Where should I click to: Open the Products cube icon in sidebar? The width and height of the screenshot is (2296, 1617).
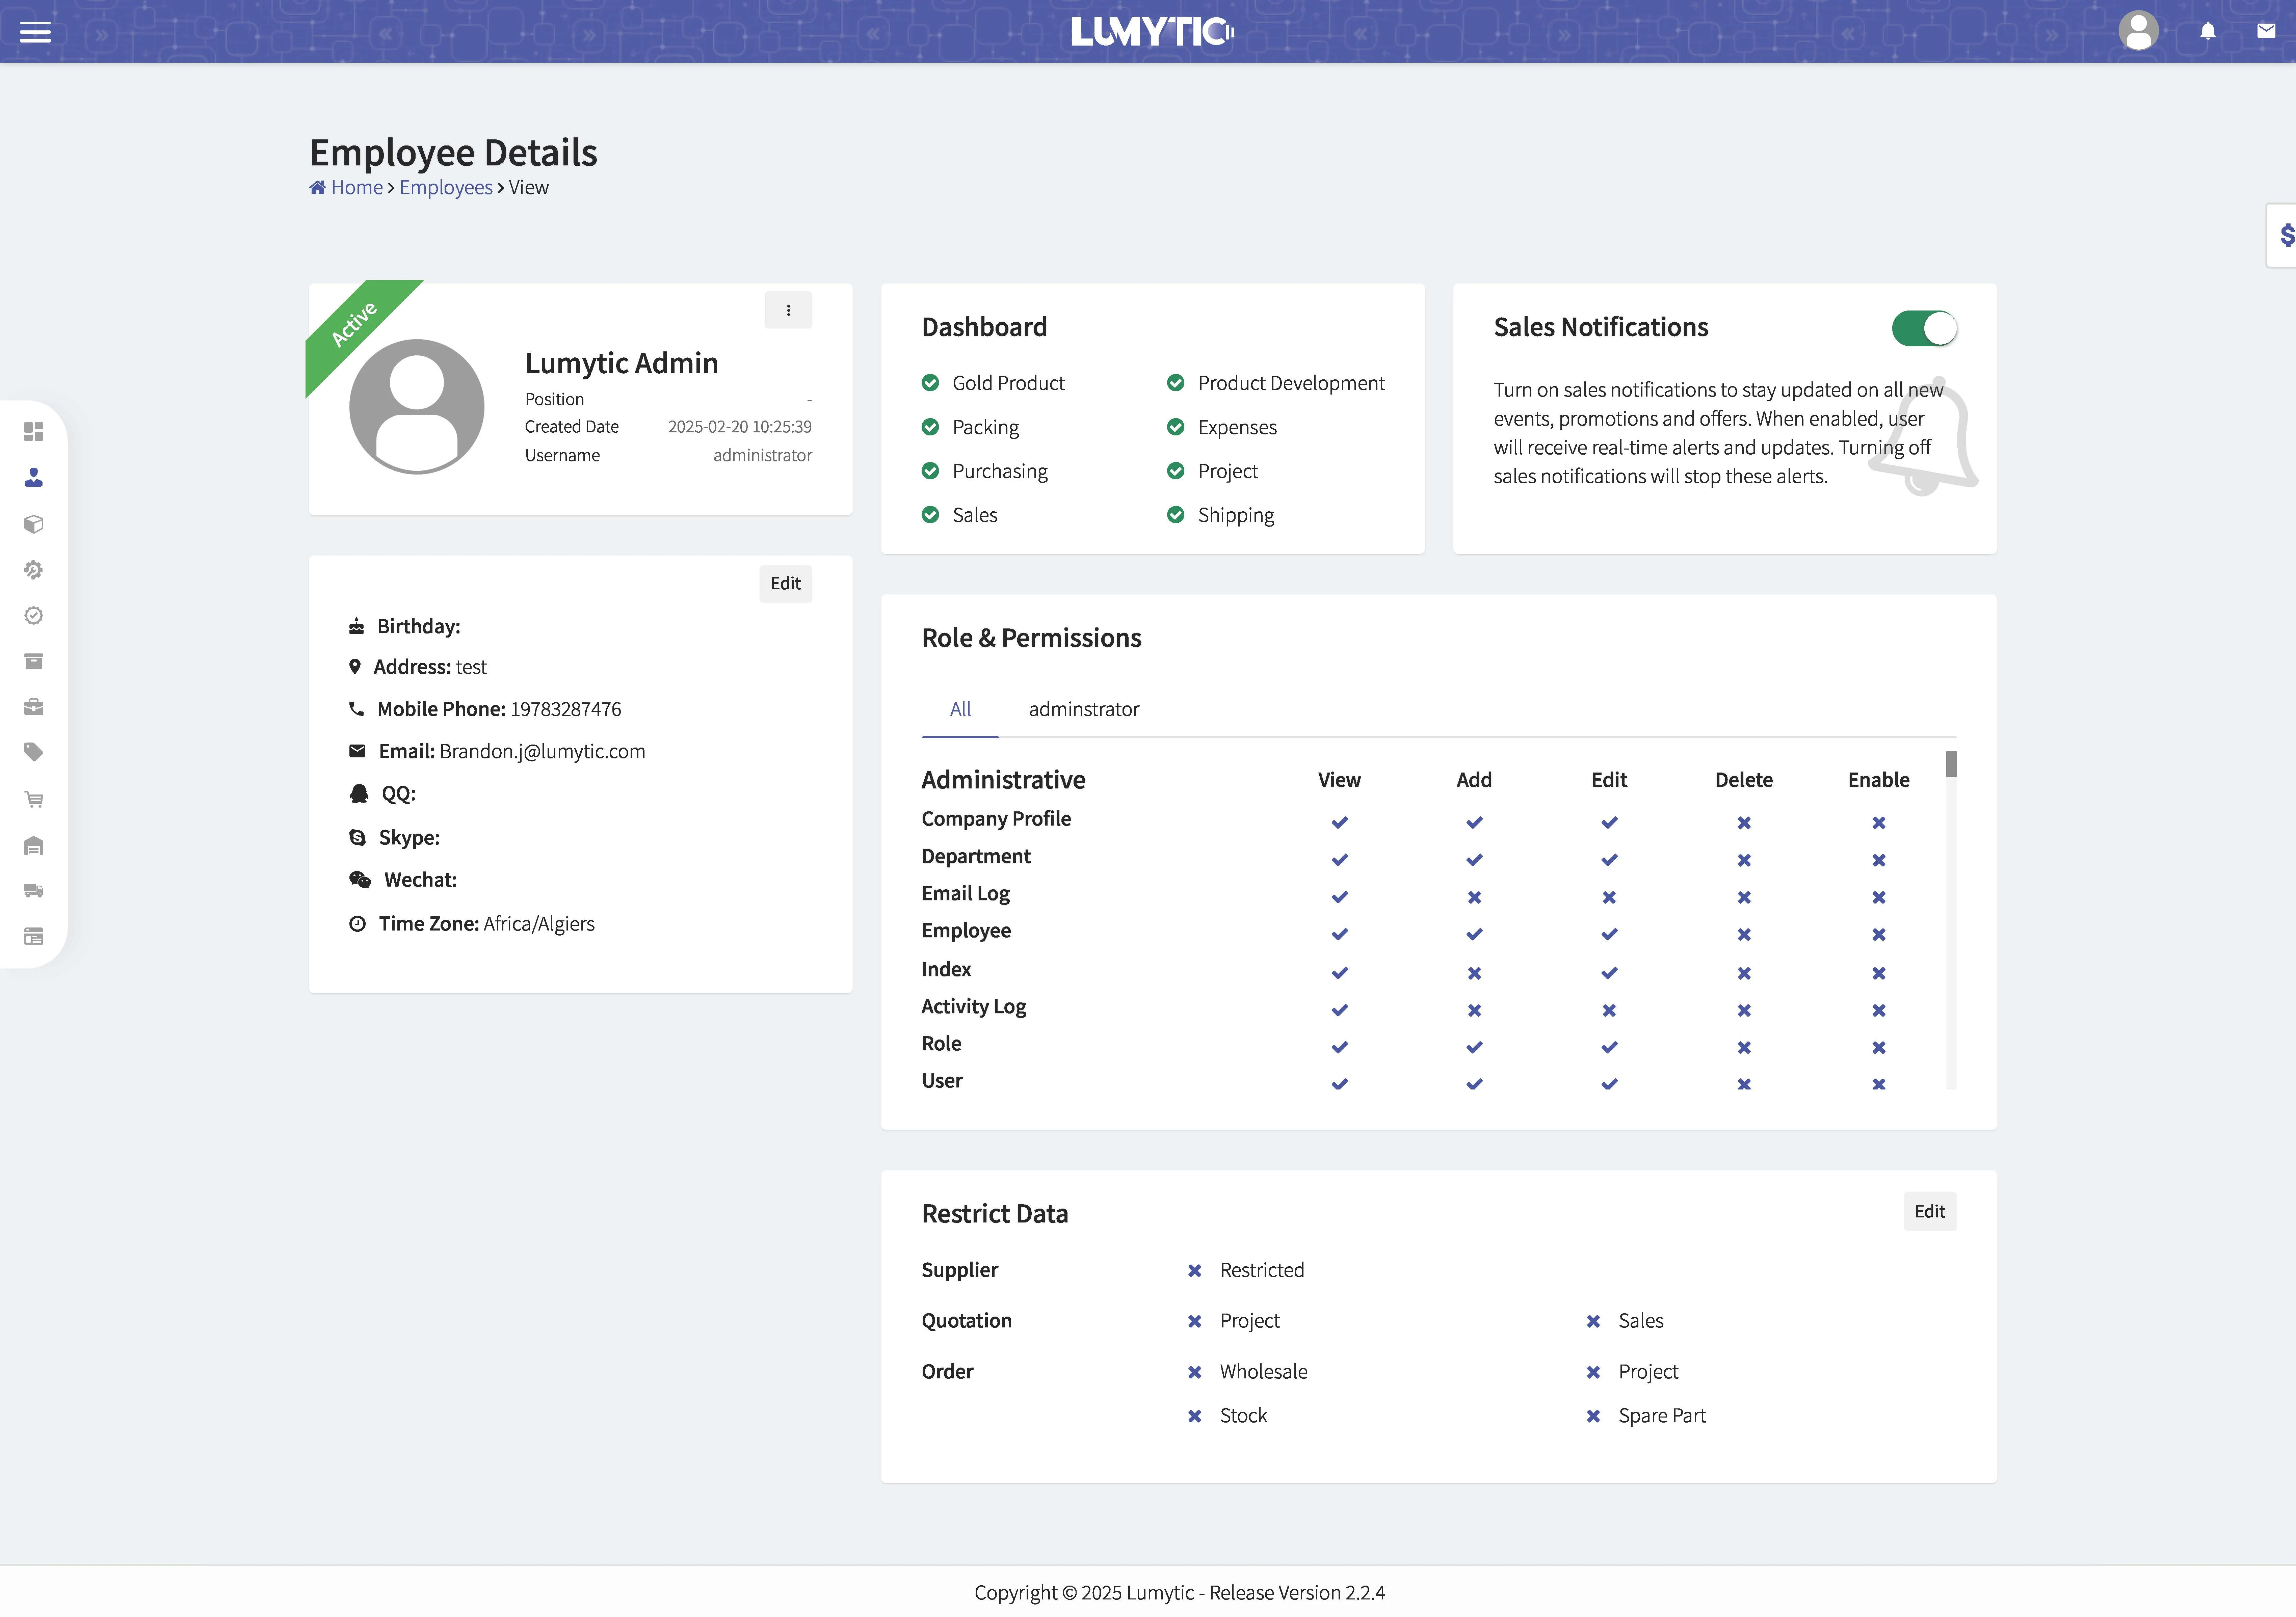point(34,524)
